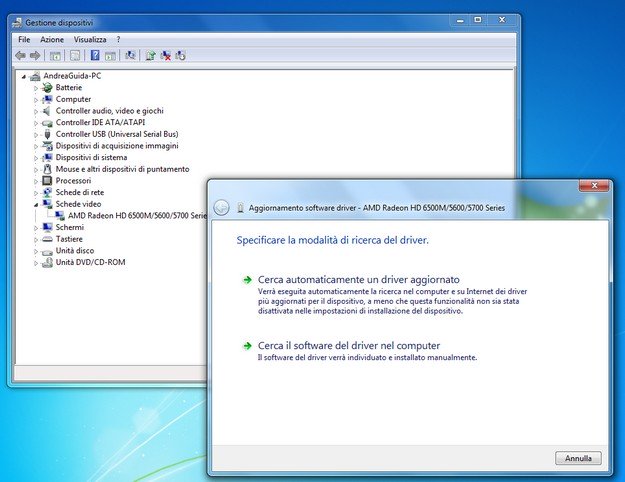
Task: Choose Cerca il software del driver nel computer
Action: click(x=349, y=345)
